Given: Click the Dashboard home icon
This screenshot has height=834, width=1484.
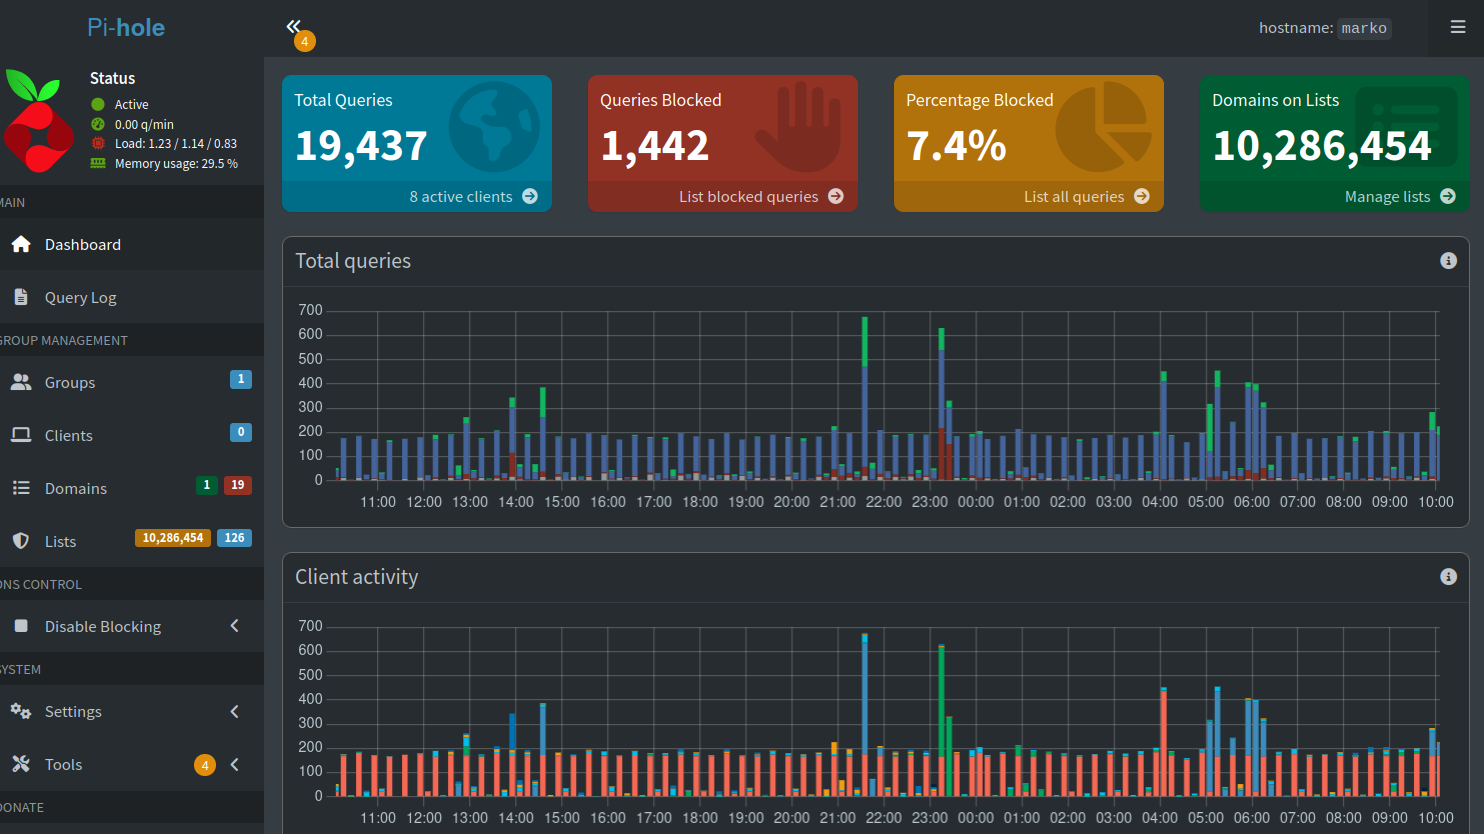Looking at the screenshot, I should pyautogui.click(x=21, y=244).
